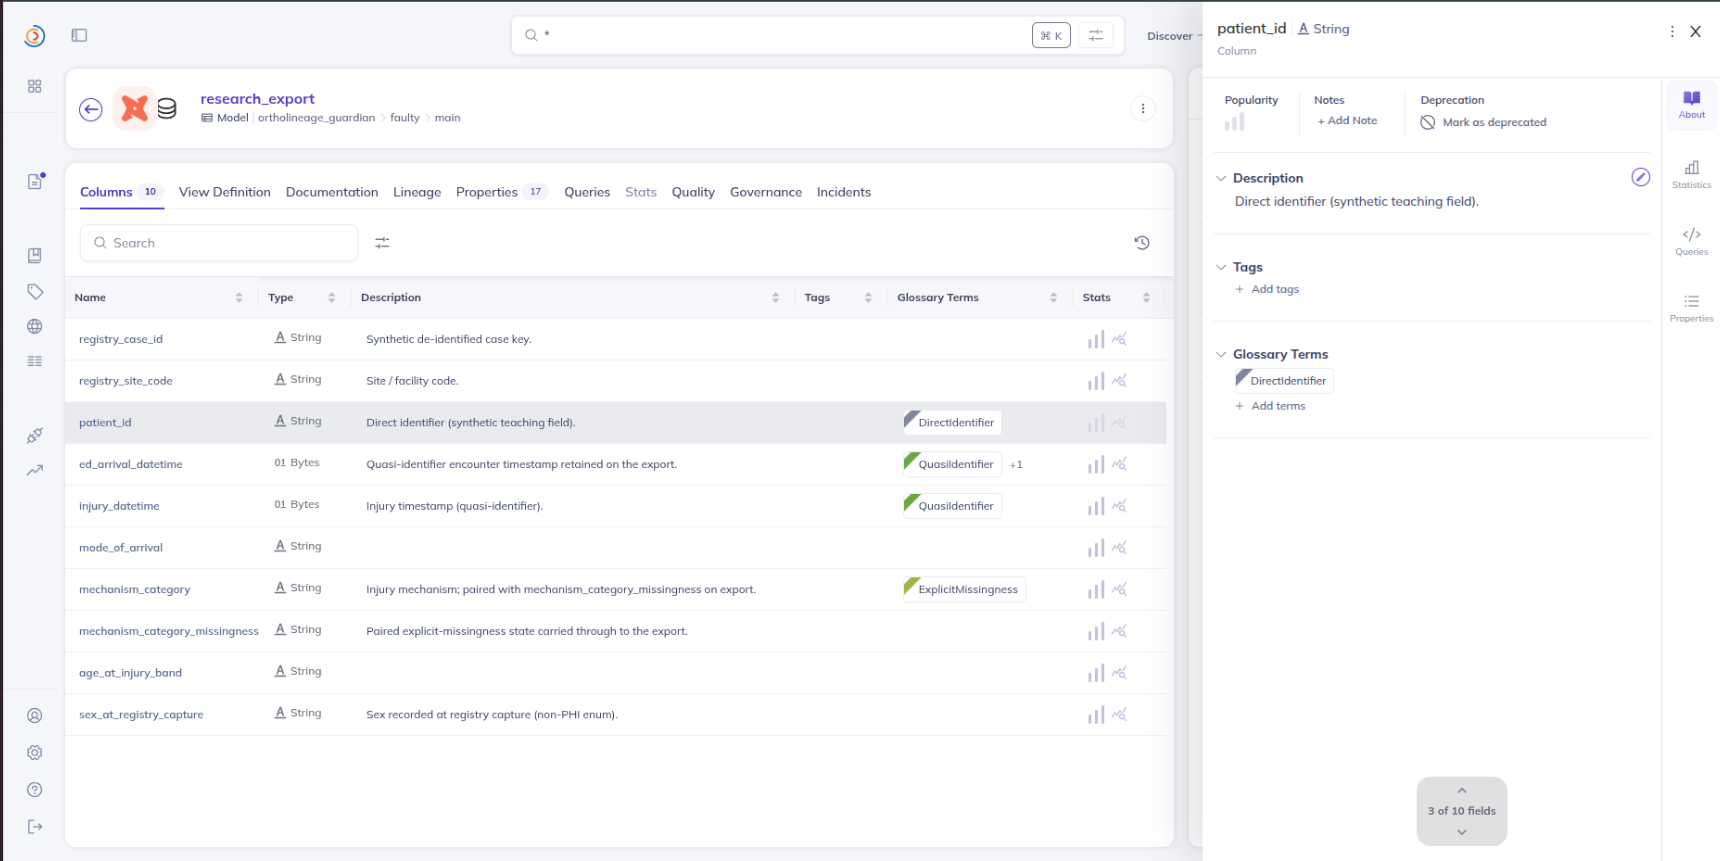Open the settings gear icon in sidebar
This screenshot has width=1720, height=861.
35,753
